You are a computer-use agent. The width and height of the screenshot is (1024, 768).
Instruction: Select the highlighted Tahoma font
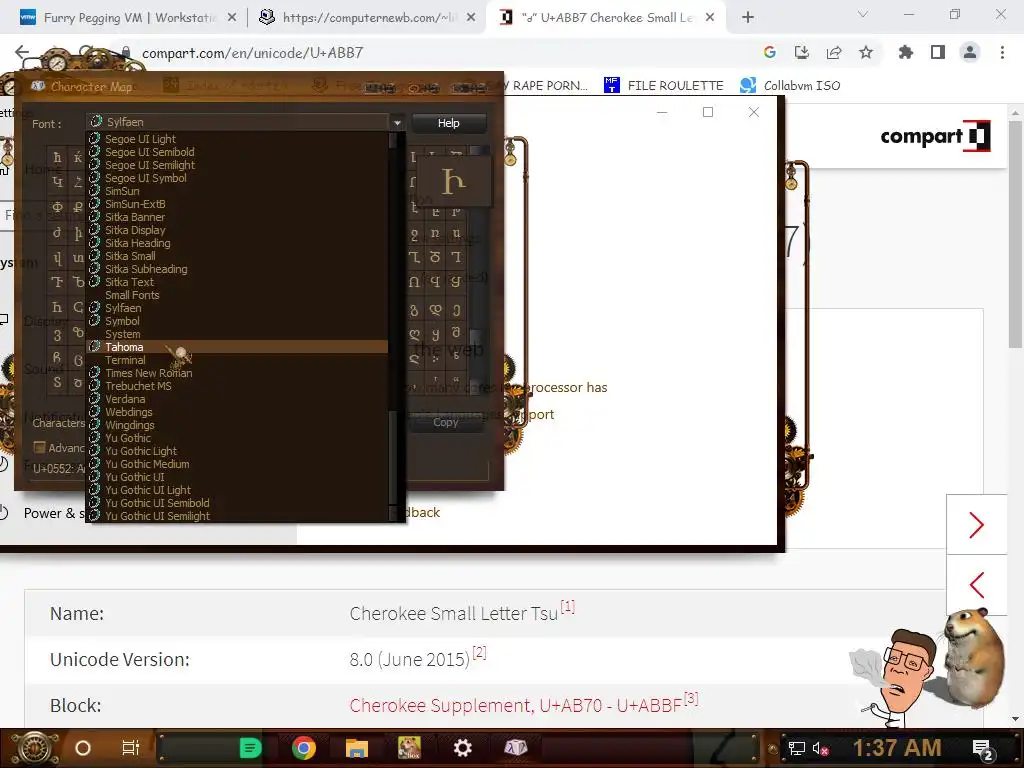pyautogui.click(x=238, y=347)
